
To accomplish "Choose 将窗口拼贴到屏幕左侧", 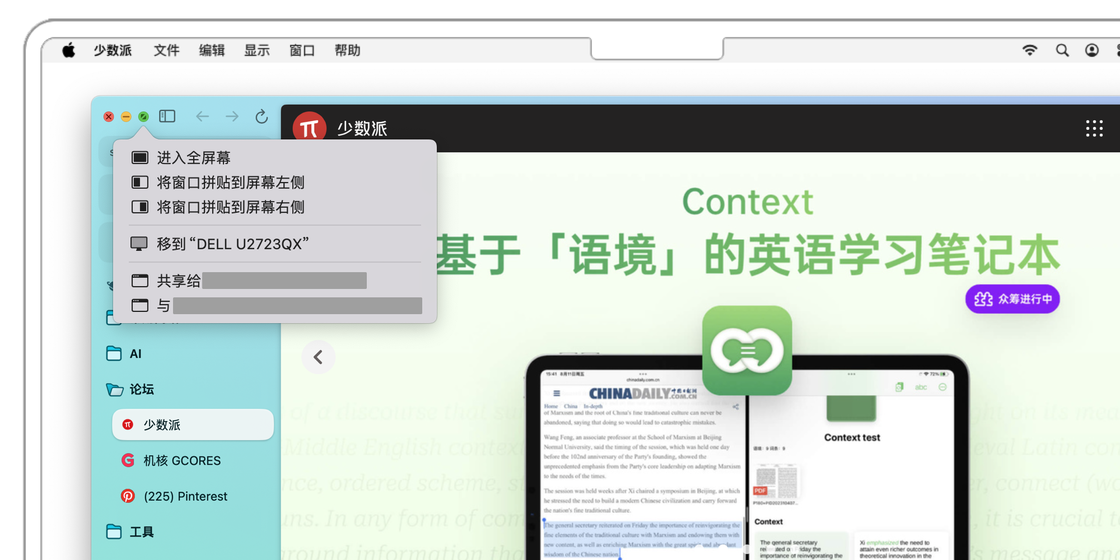I will pyautogui.click(x=275, y=182).
